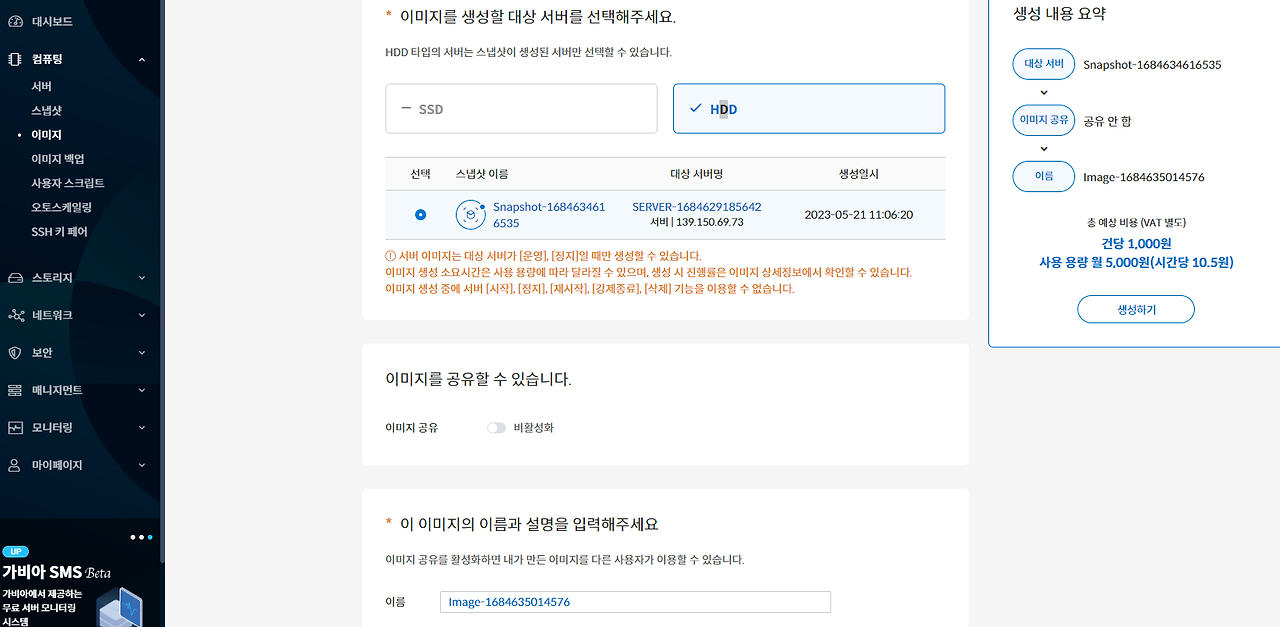Click the snapshot icon beside Snapshot-1684634616535
This screenshot has width=1280, height=627.
470,215
